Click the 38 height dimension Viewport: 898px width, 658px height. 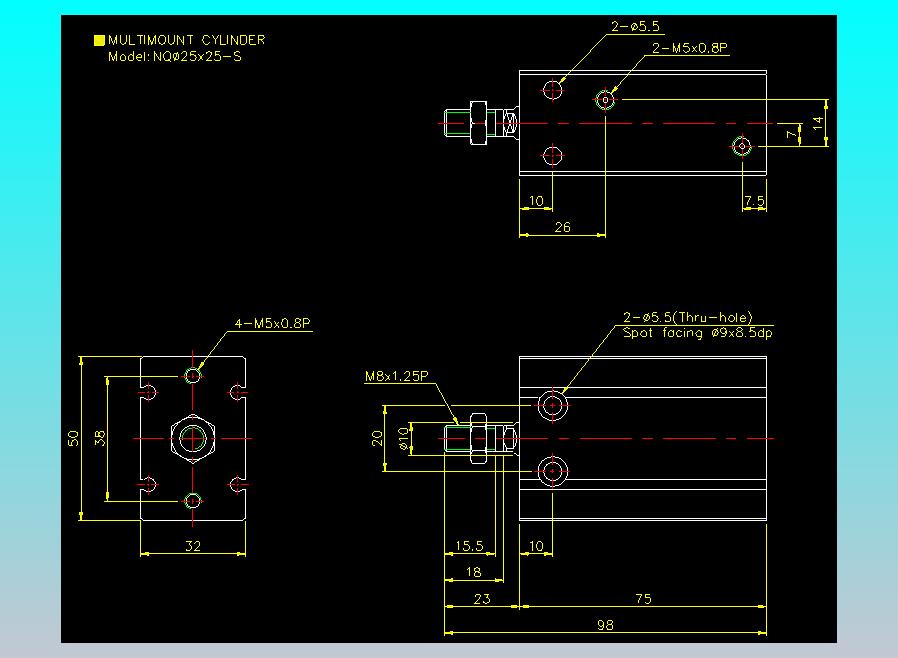pos(100,439)
